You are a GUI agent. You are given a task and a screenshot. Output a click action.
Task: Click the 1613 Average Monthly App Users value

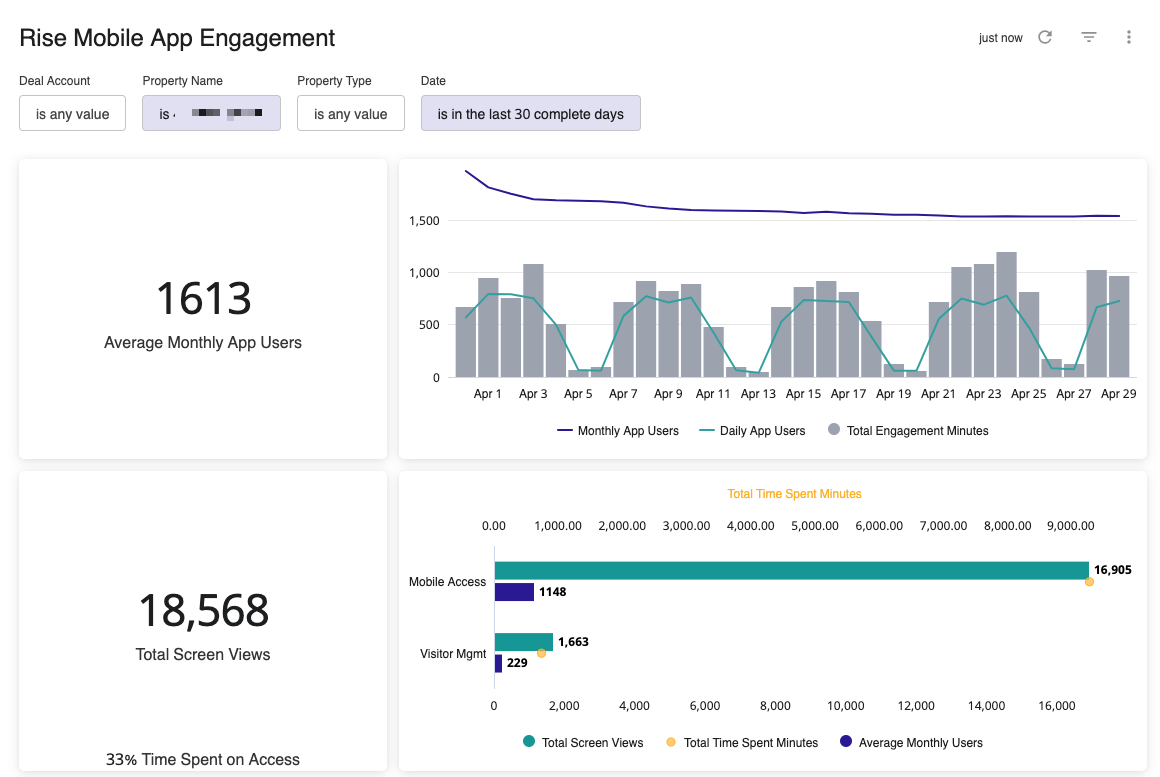203,299
